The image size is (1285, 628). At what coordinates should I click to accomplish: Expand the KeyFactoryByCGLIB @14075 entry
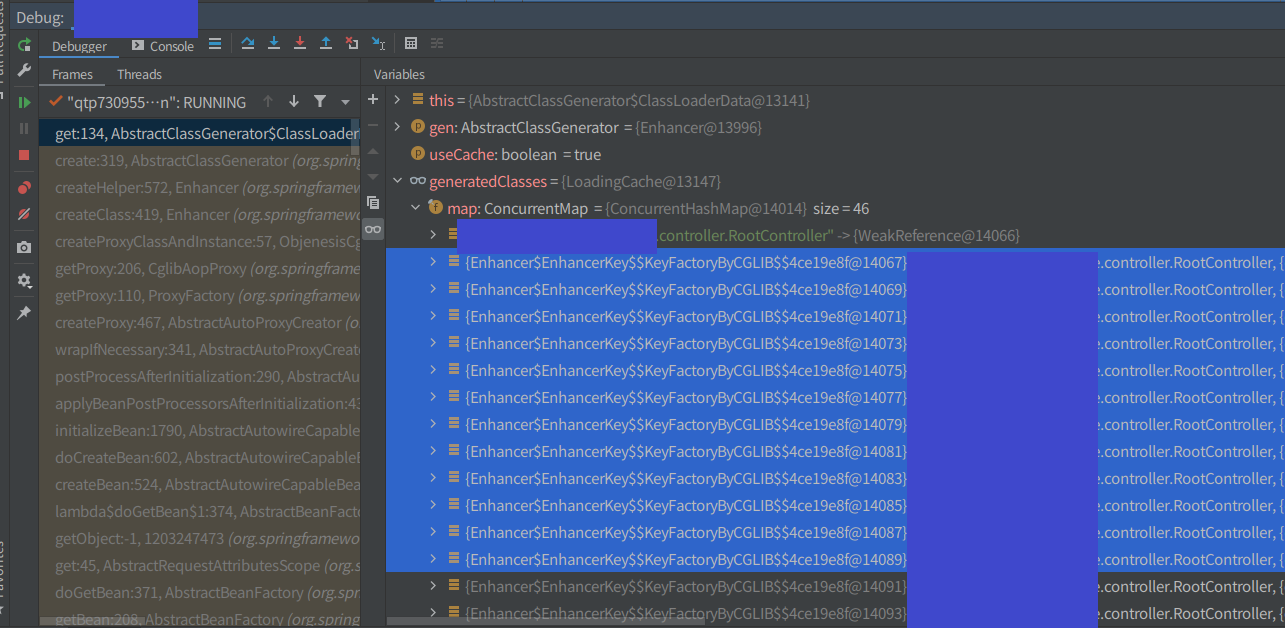(433, 370)
